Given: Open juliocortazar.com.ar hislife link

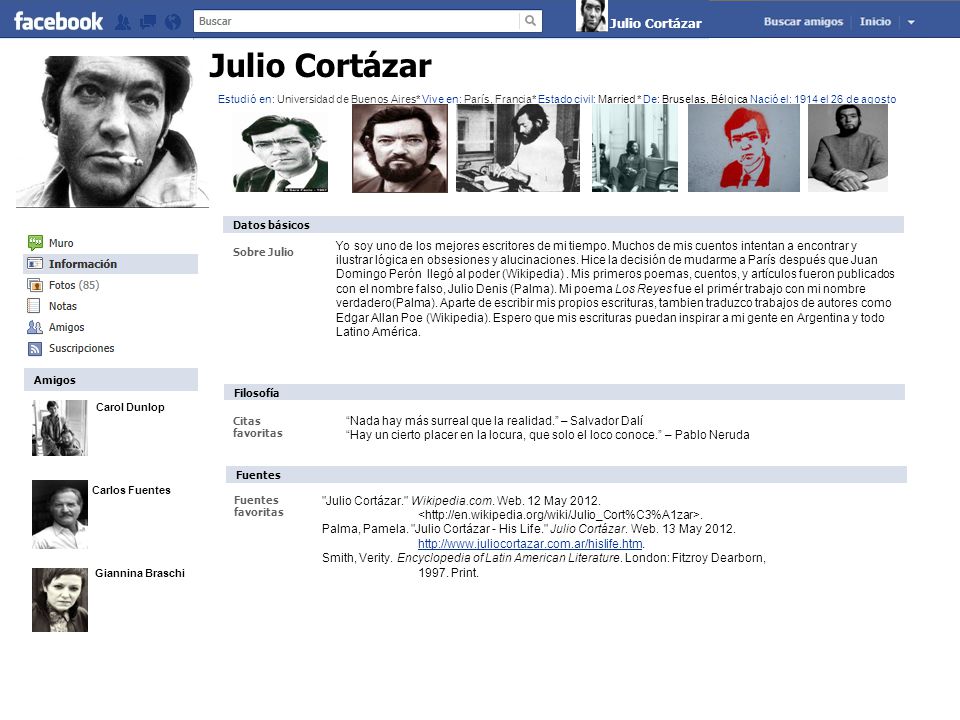Looking at the screenshot, I should (x=530, y=544).
